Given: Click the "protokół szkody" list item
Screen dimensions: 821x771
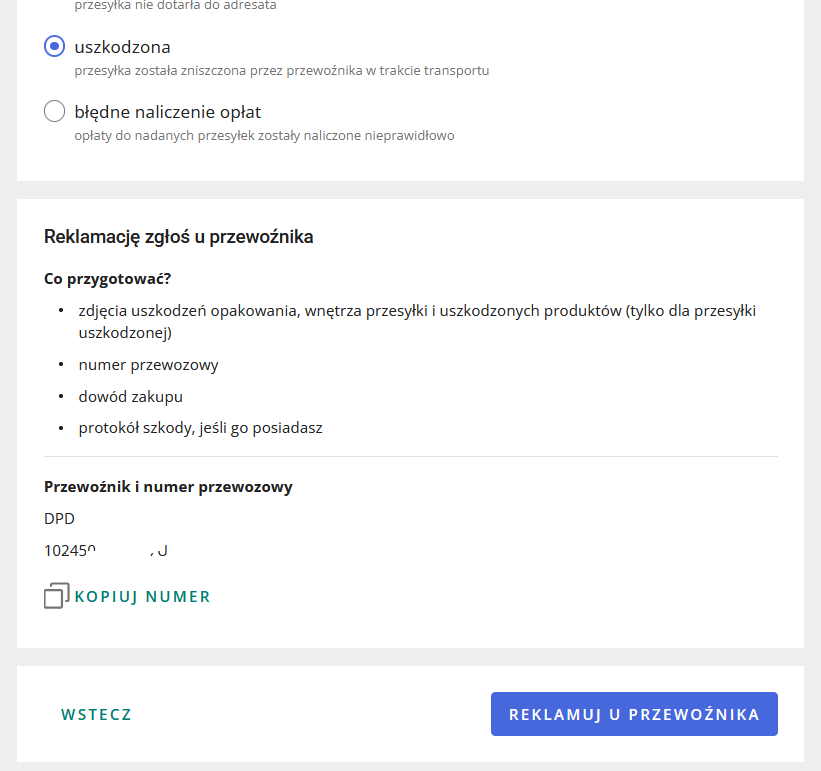Looking at the screenshot, I should 200,428.
